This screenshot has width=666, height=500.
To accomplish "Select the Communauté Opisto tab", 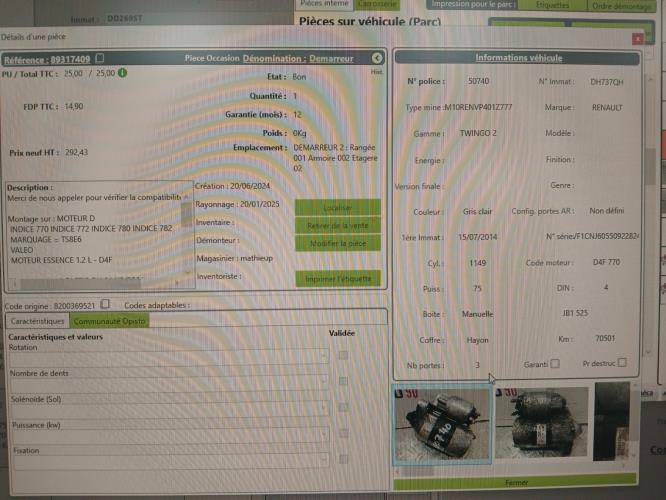I will [108, 321].
